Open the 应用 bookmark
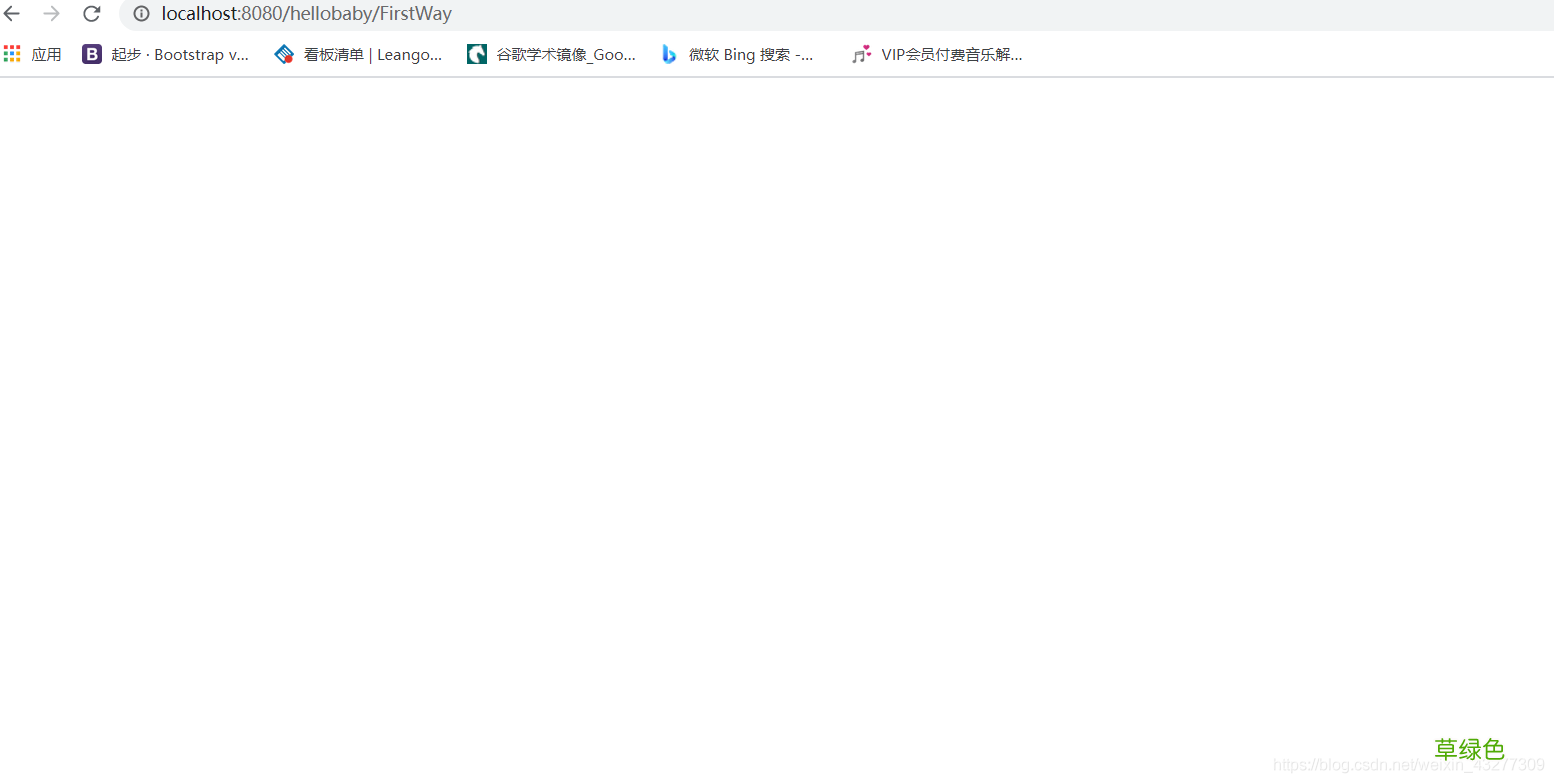 [x=46, y=53]
